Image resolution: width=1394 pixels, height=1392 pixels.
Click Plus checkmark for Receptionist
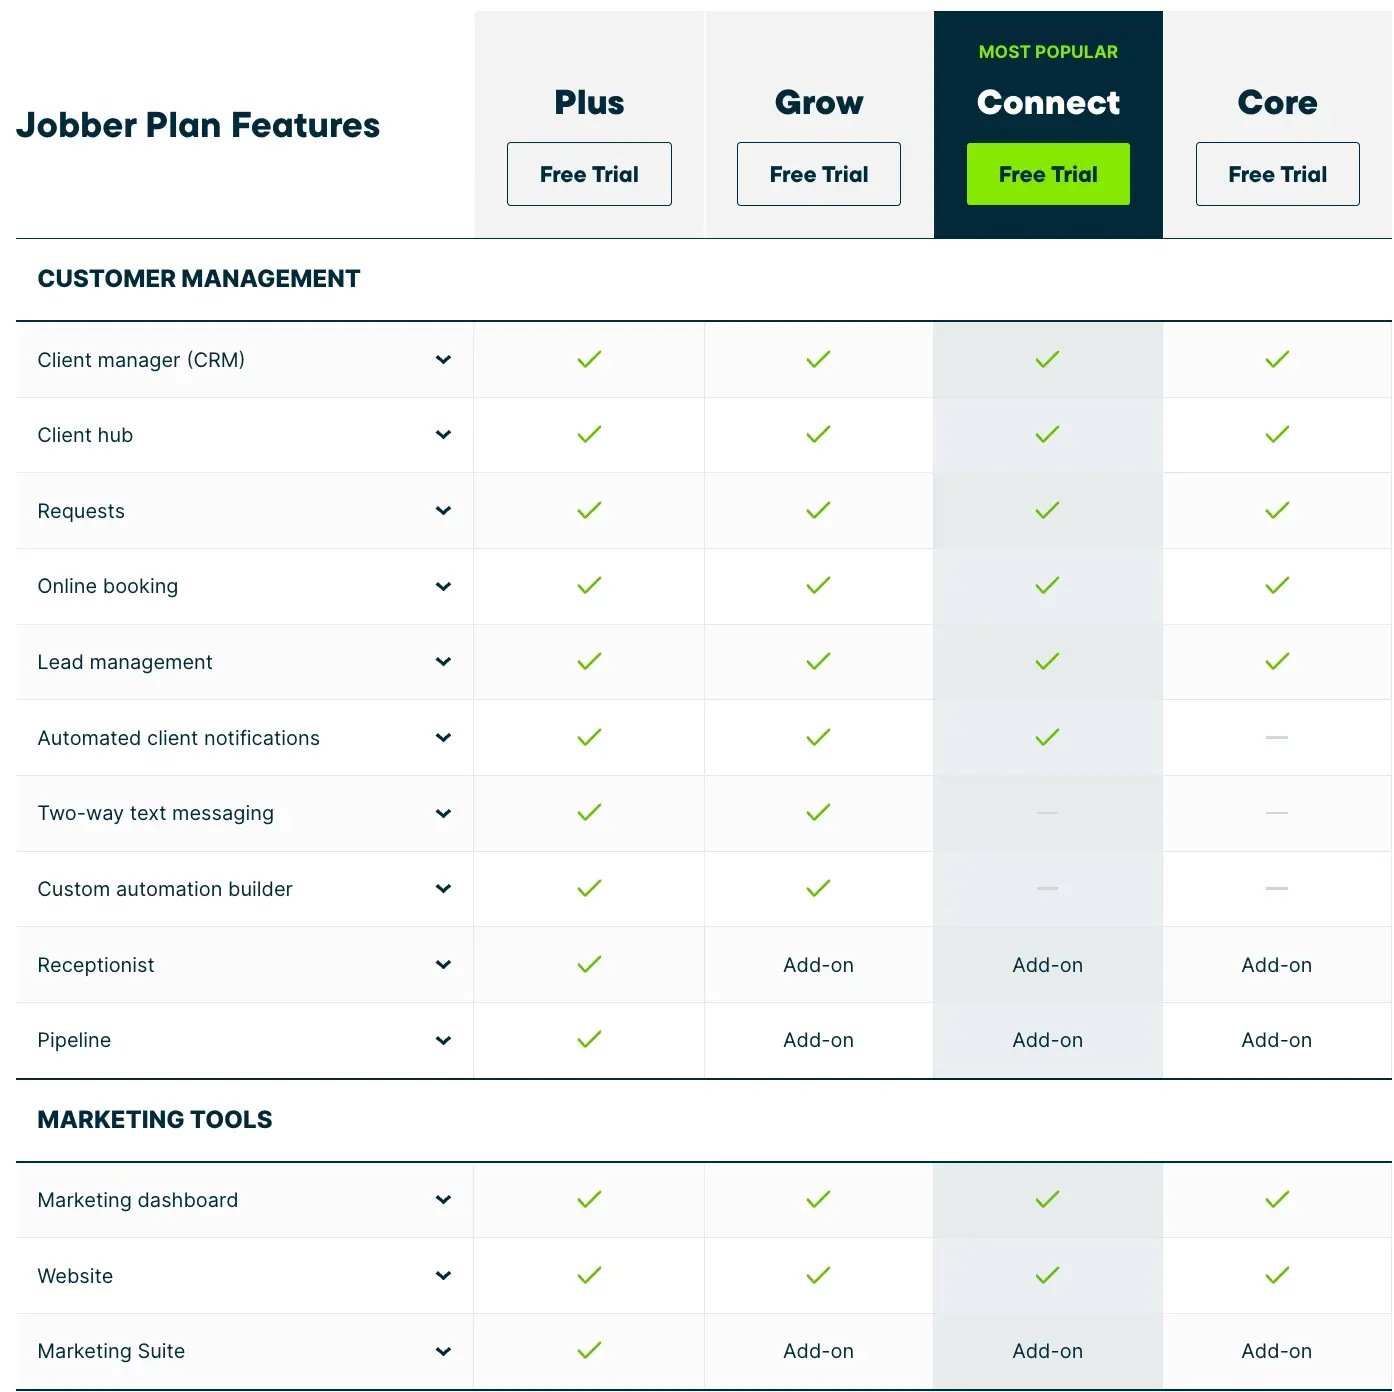[x=589, y=964]
